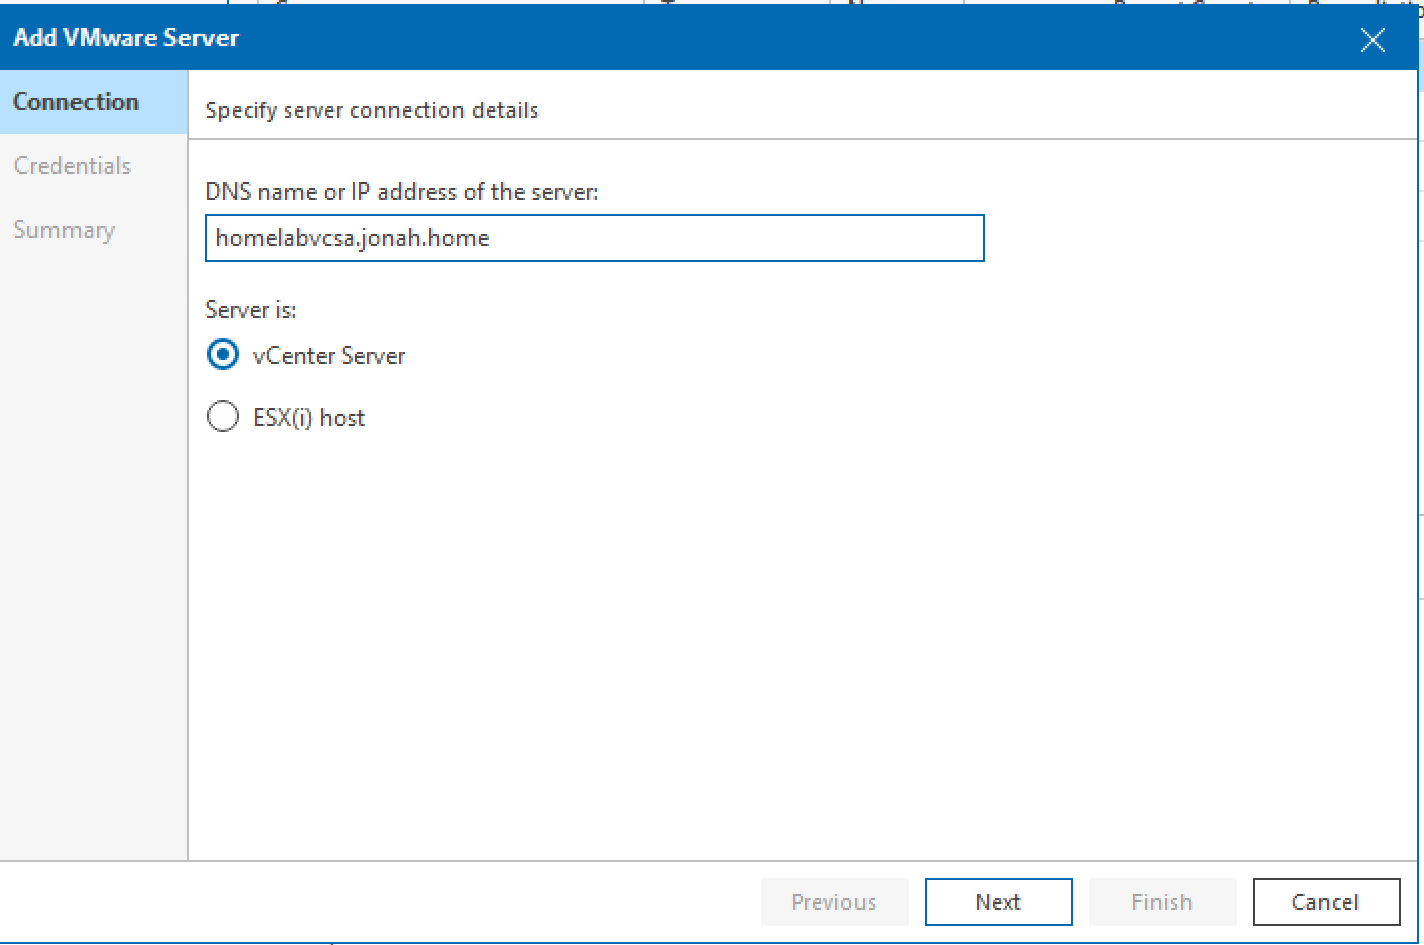Click Finish to complete the wizard
1424x945 pixels.
pos(1161,901)
